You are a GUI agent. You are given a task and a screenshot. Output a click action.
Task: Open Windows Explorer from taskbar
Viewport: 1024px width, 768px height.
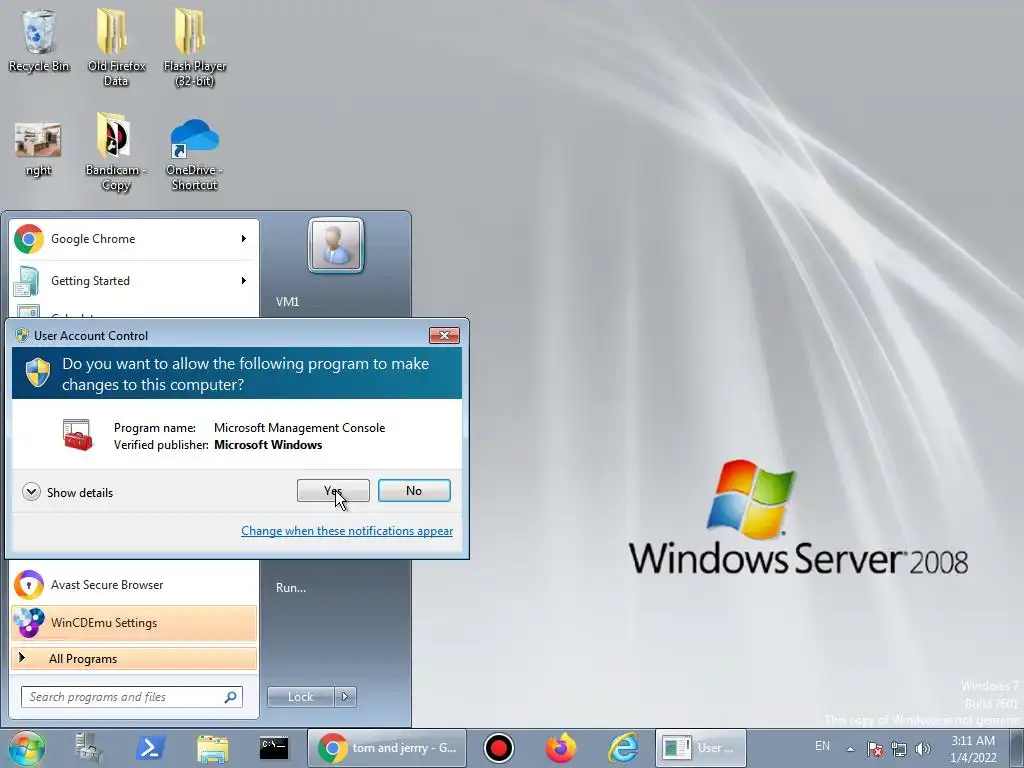(x=212, y=748)
